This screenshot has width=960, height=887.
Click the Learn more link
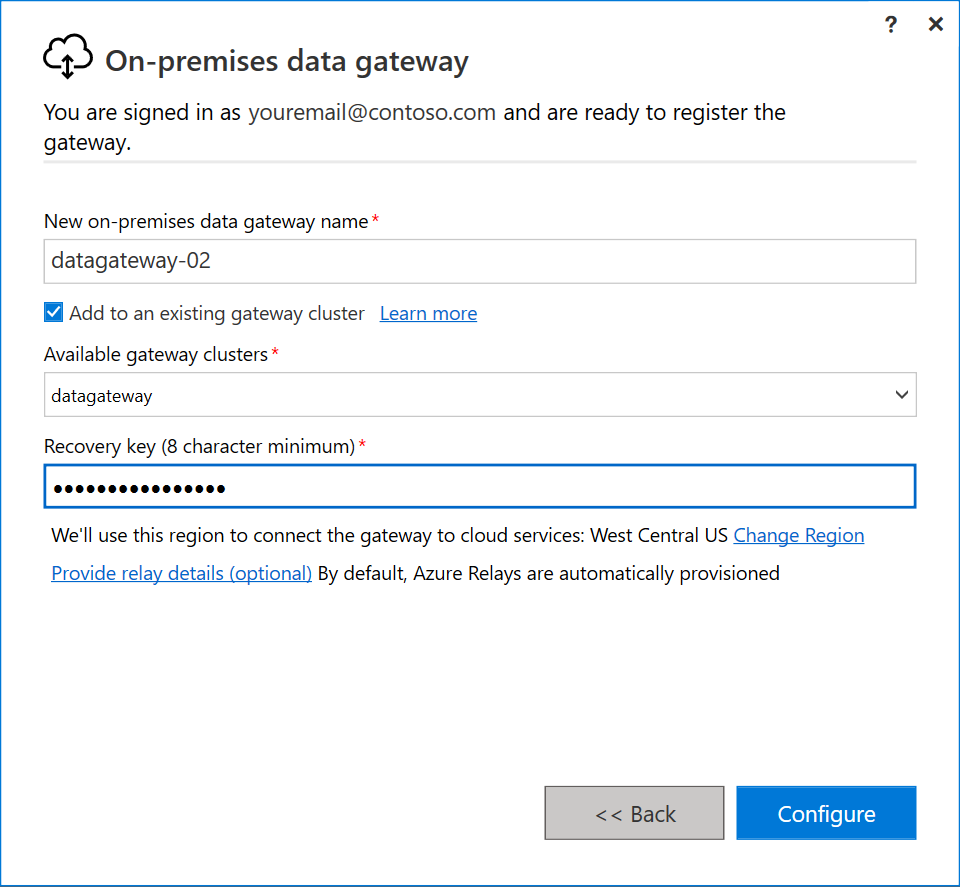point(428,313)
